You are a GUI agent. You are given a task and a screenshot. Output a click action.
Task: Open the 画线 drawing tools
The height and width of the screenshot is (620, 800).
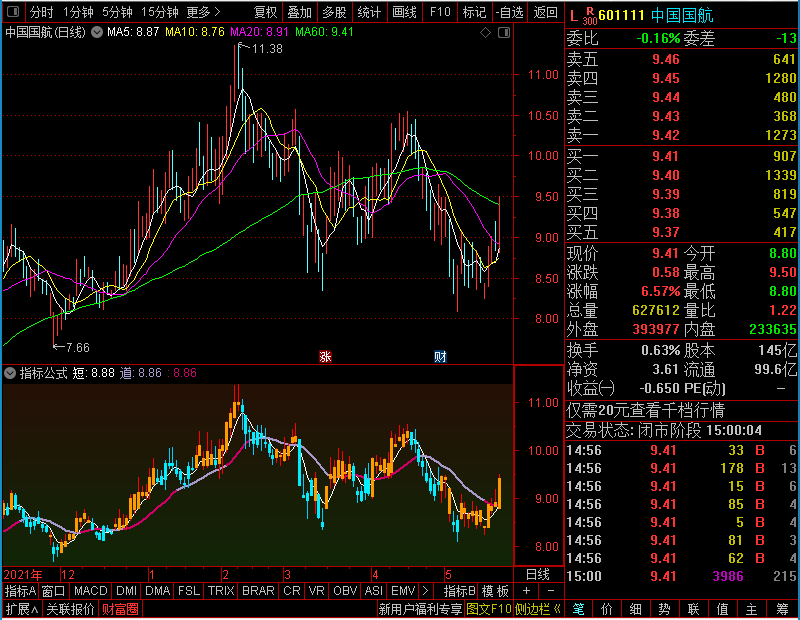tap(405, 12)
